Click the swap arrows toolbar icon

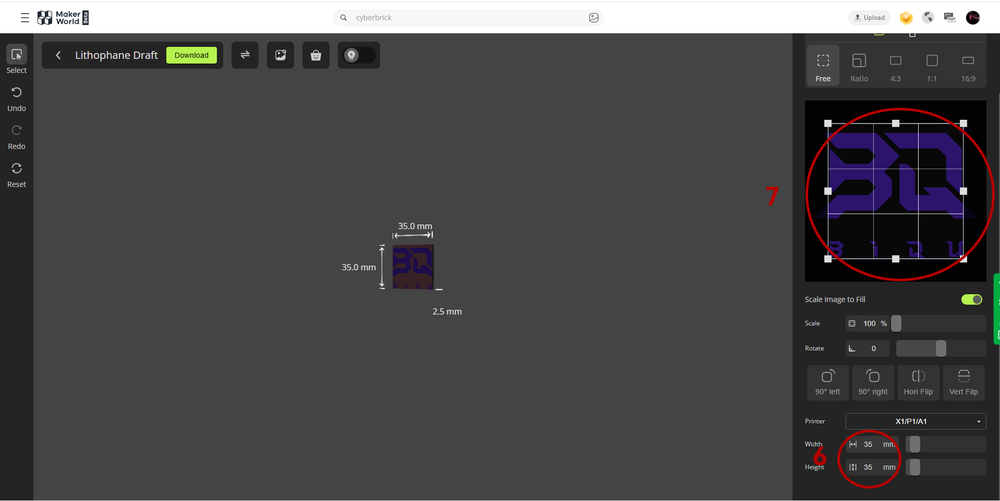[245, 55]
